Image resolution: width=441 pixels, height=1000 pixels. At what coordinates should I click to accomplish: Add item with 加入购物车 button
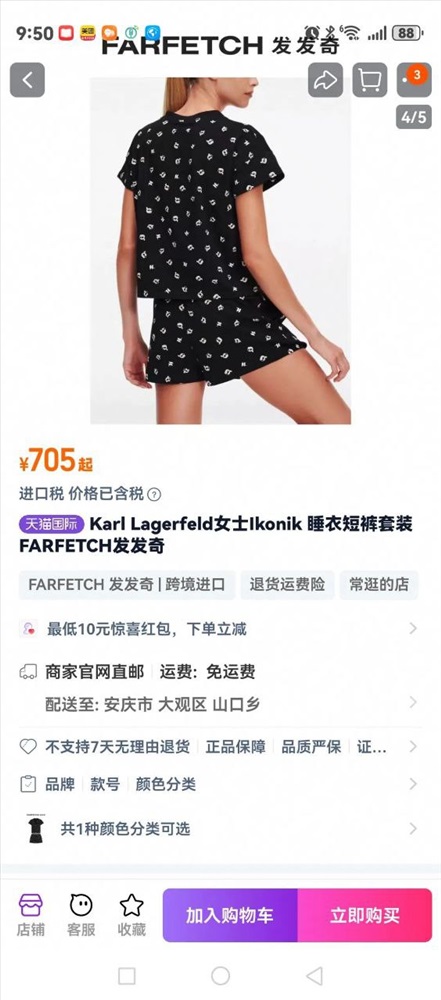tap(230, 915)
